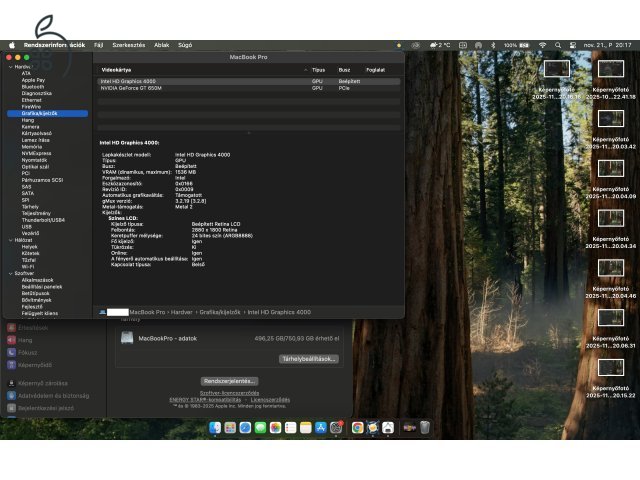
Task: Sort by the Busz column header
Action: 344,70
